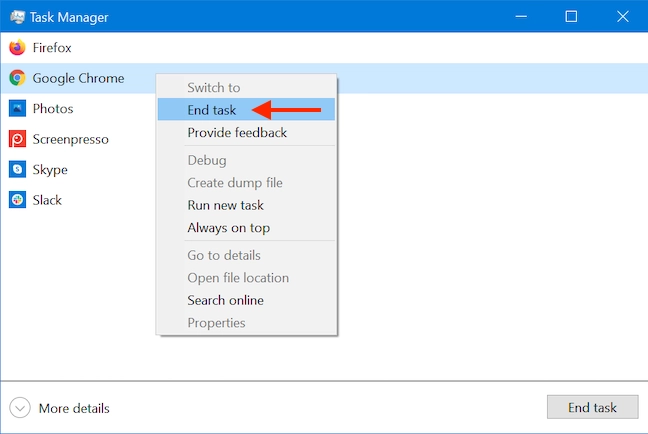Click the Slack app icon
The image size is (648, 434).
17,200
